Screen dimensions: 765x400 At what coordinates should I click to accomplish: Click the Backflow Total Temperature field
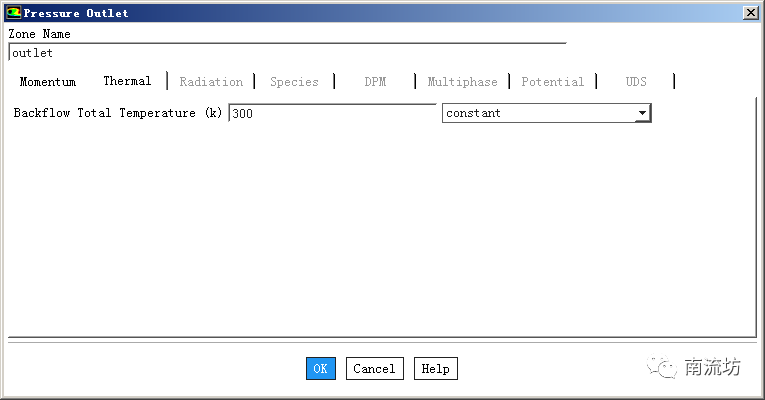332,113
